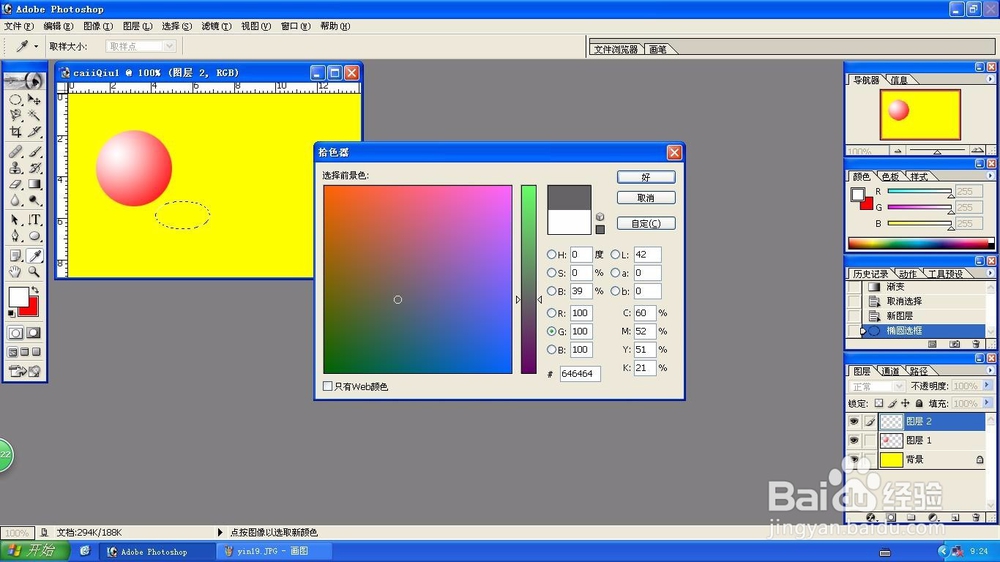1000x562 pixels.
Task: Select the Clone Stamp tool
Action: 15,168
